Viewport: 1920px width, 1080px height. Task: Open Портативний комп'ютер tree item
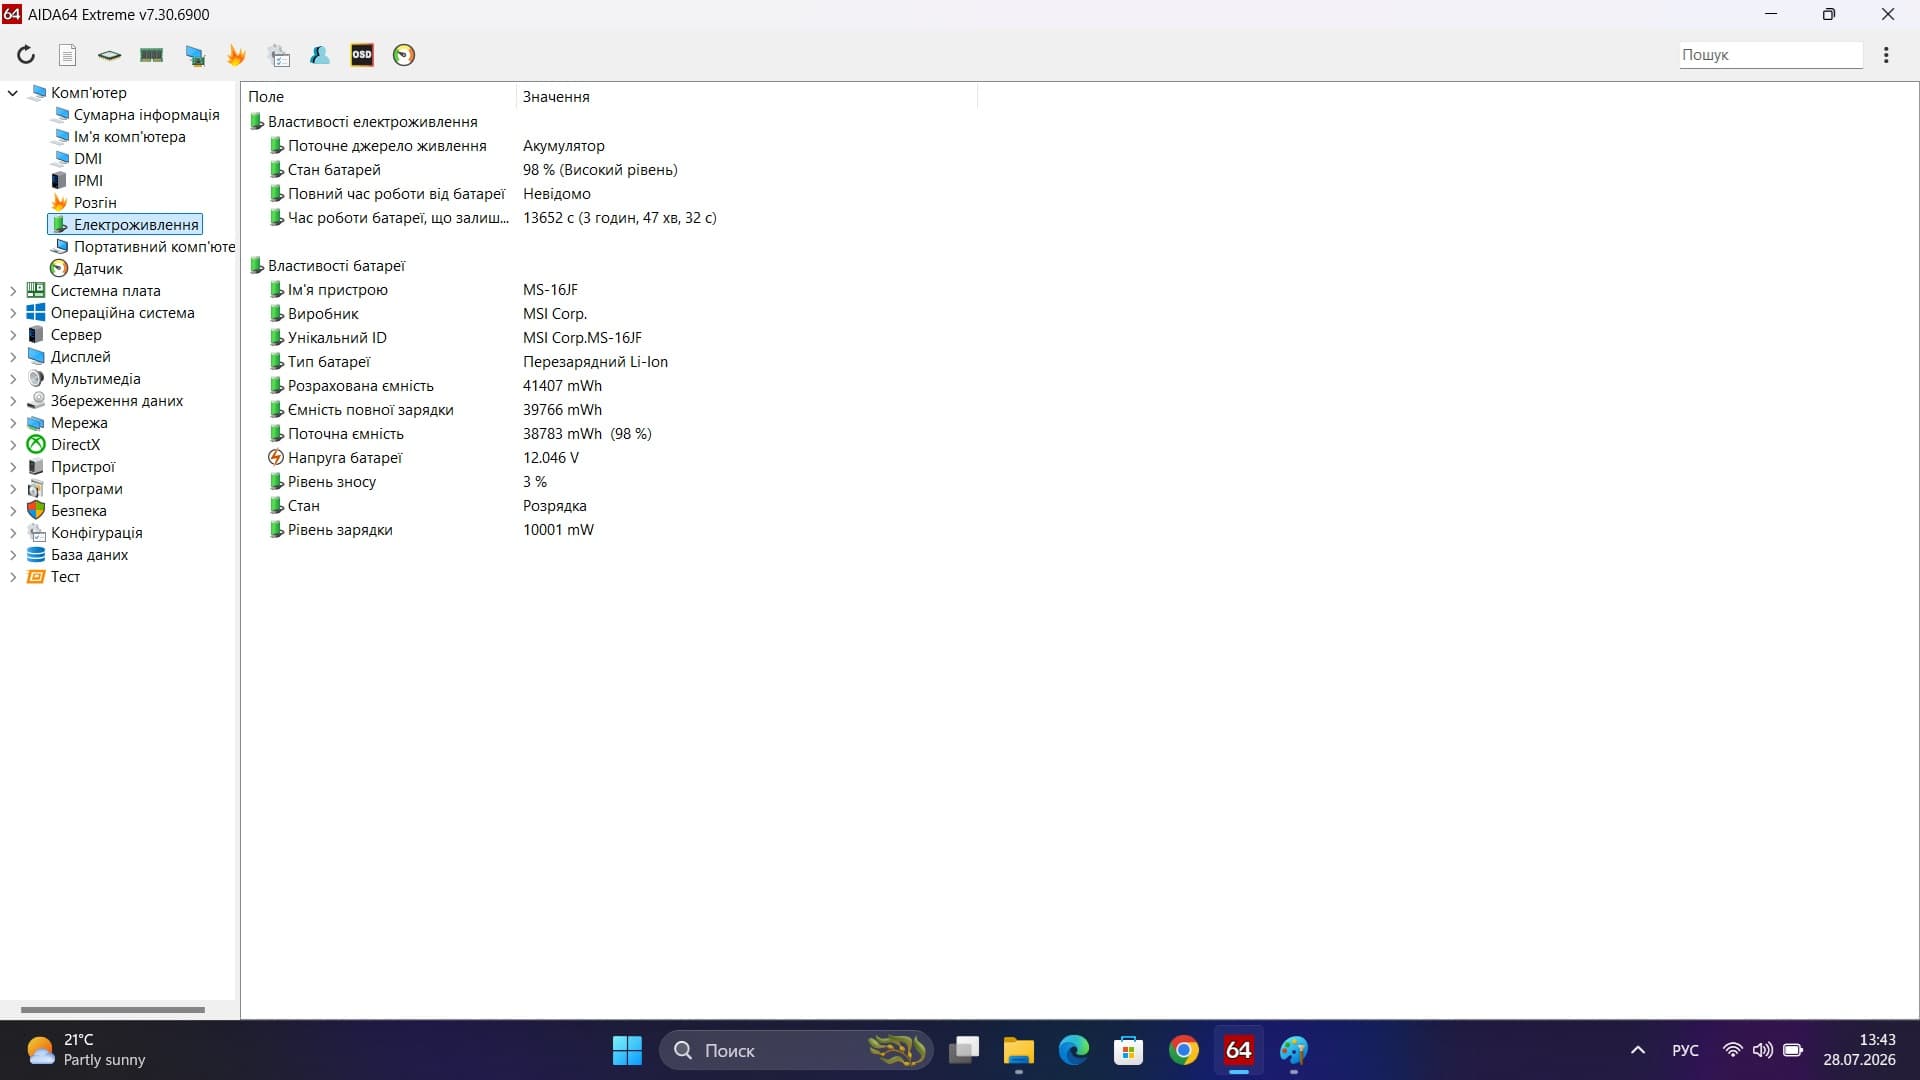click(154, 247)
